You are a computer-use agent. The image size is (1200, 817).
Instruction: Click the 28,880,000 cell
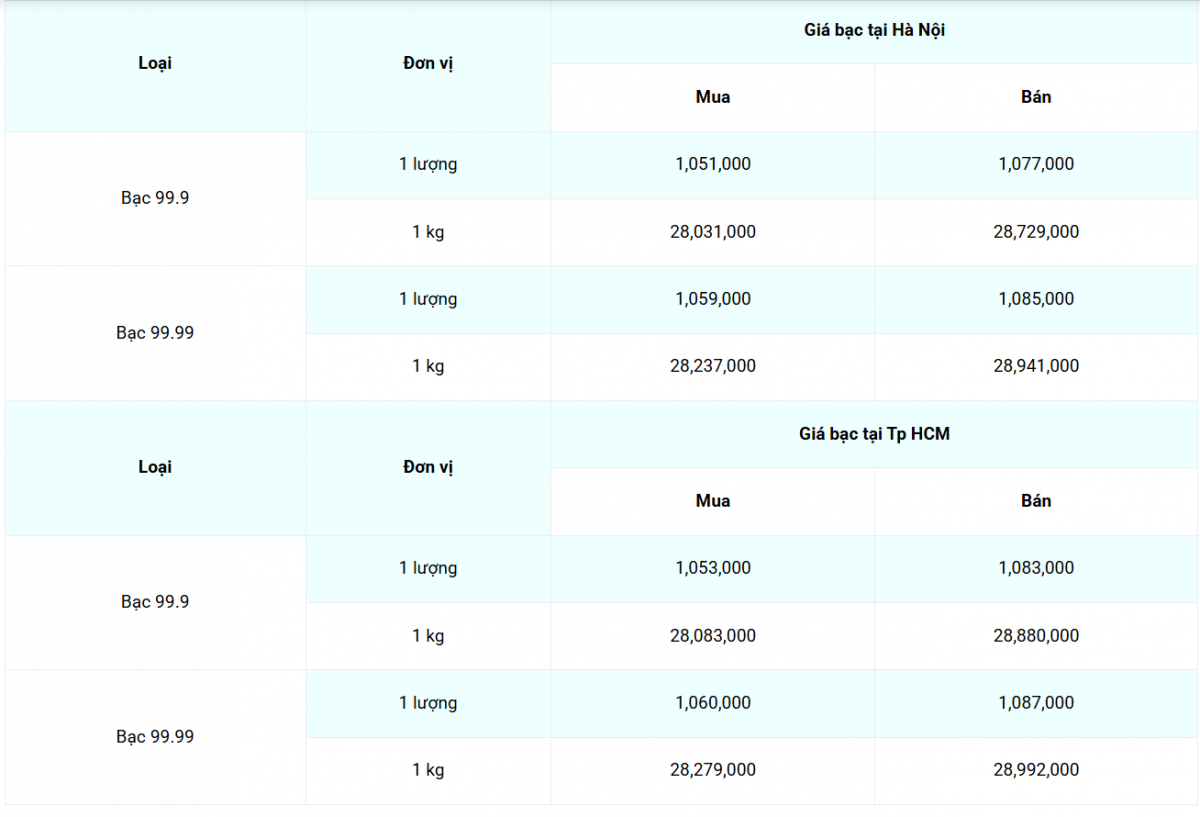click(x=1036, y=636)
